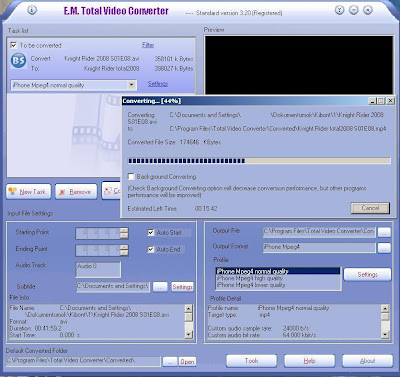Image resolution: width=400 pixels, height=377 pixels.
Task: Browse for Default Converted Folder
Action: coord(170,361)
